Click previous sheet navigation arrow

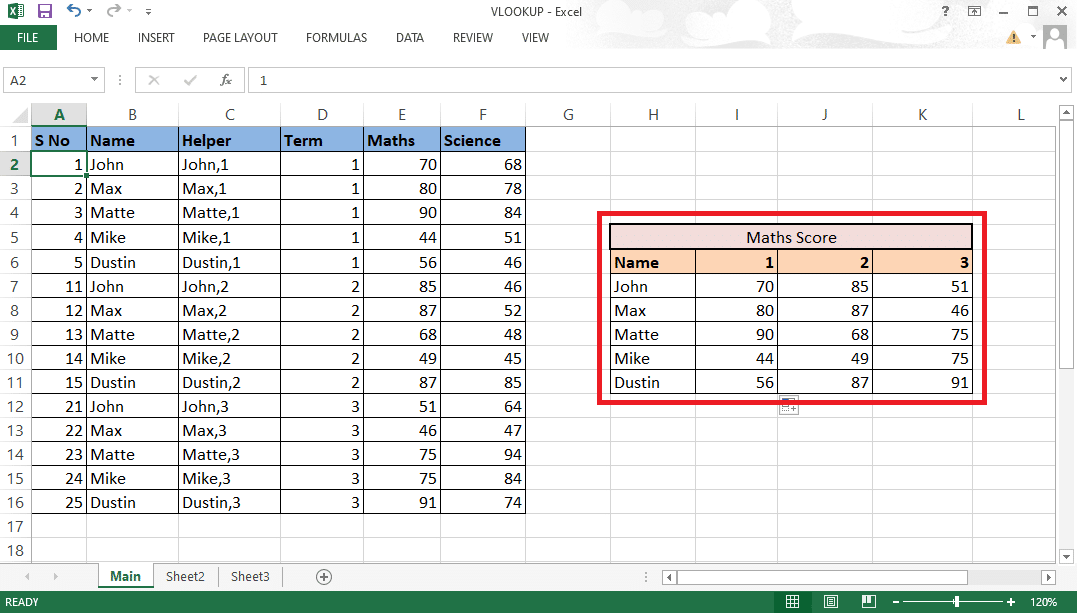click(x=27, y=577)
